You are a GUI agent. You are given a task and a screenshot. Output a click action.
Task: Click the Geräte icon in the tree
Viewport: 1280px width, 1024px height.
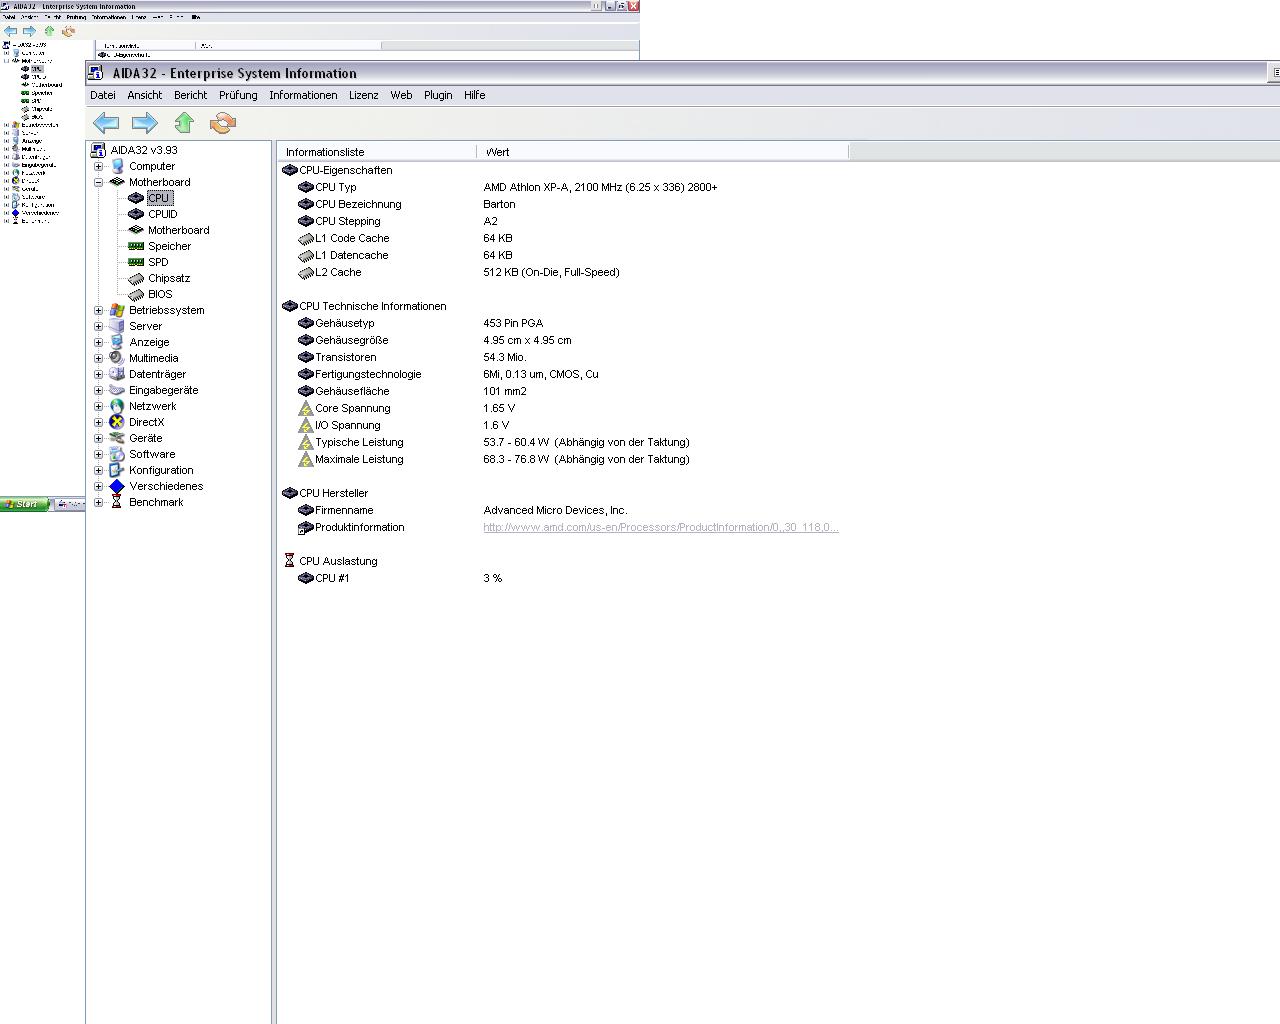point(117,438)
